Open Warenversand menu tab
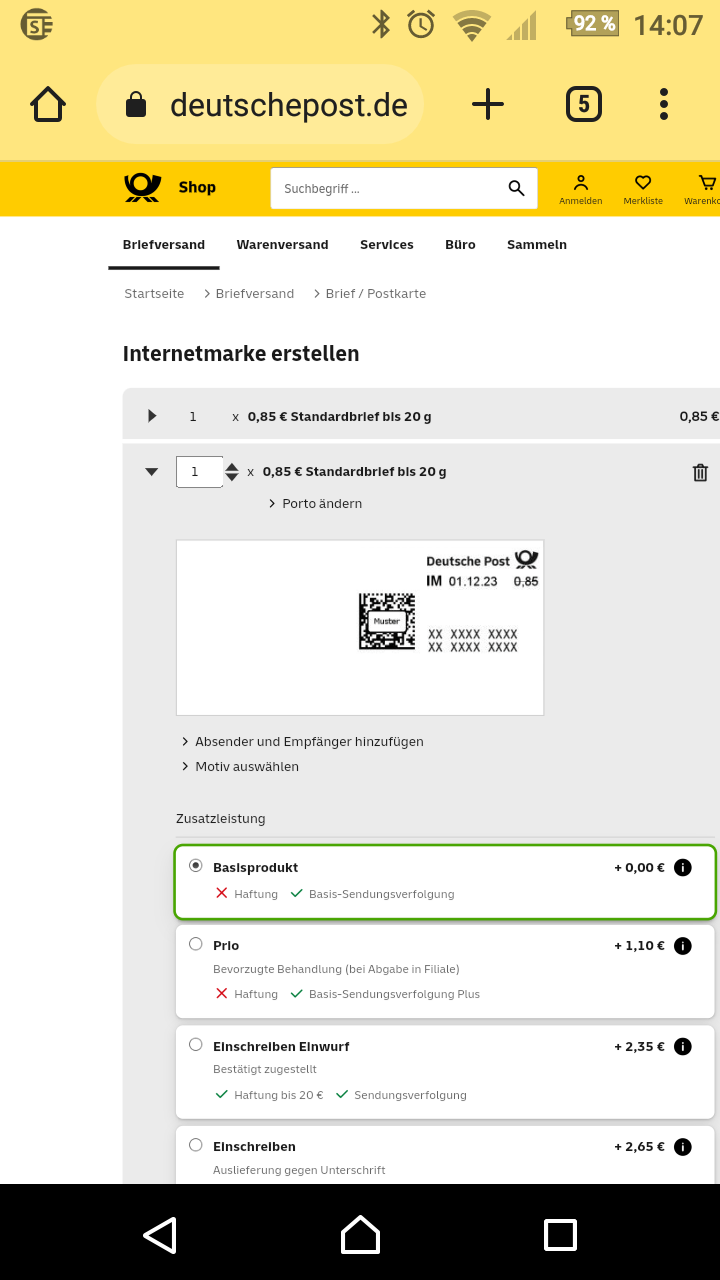This screenshot has width=720, height=1280. tap(282, 244)
